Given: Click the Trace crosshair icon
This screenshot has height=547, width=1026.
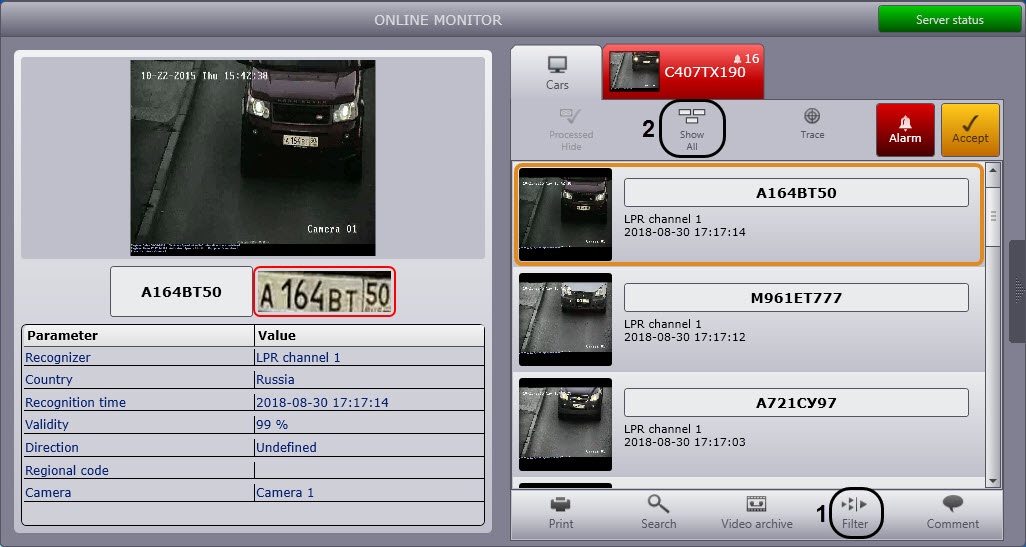Looking at the screenshot, I should [x=812, y=124].
